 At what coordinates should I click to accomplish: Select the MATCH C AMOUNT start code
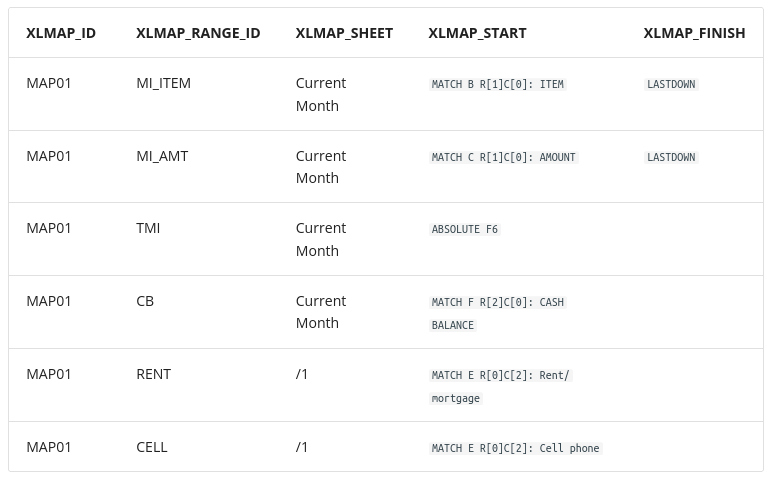pyautogui.click(x=504, y=158)
